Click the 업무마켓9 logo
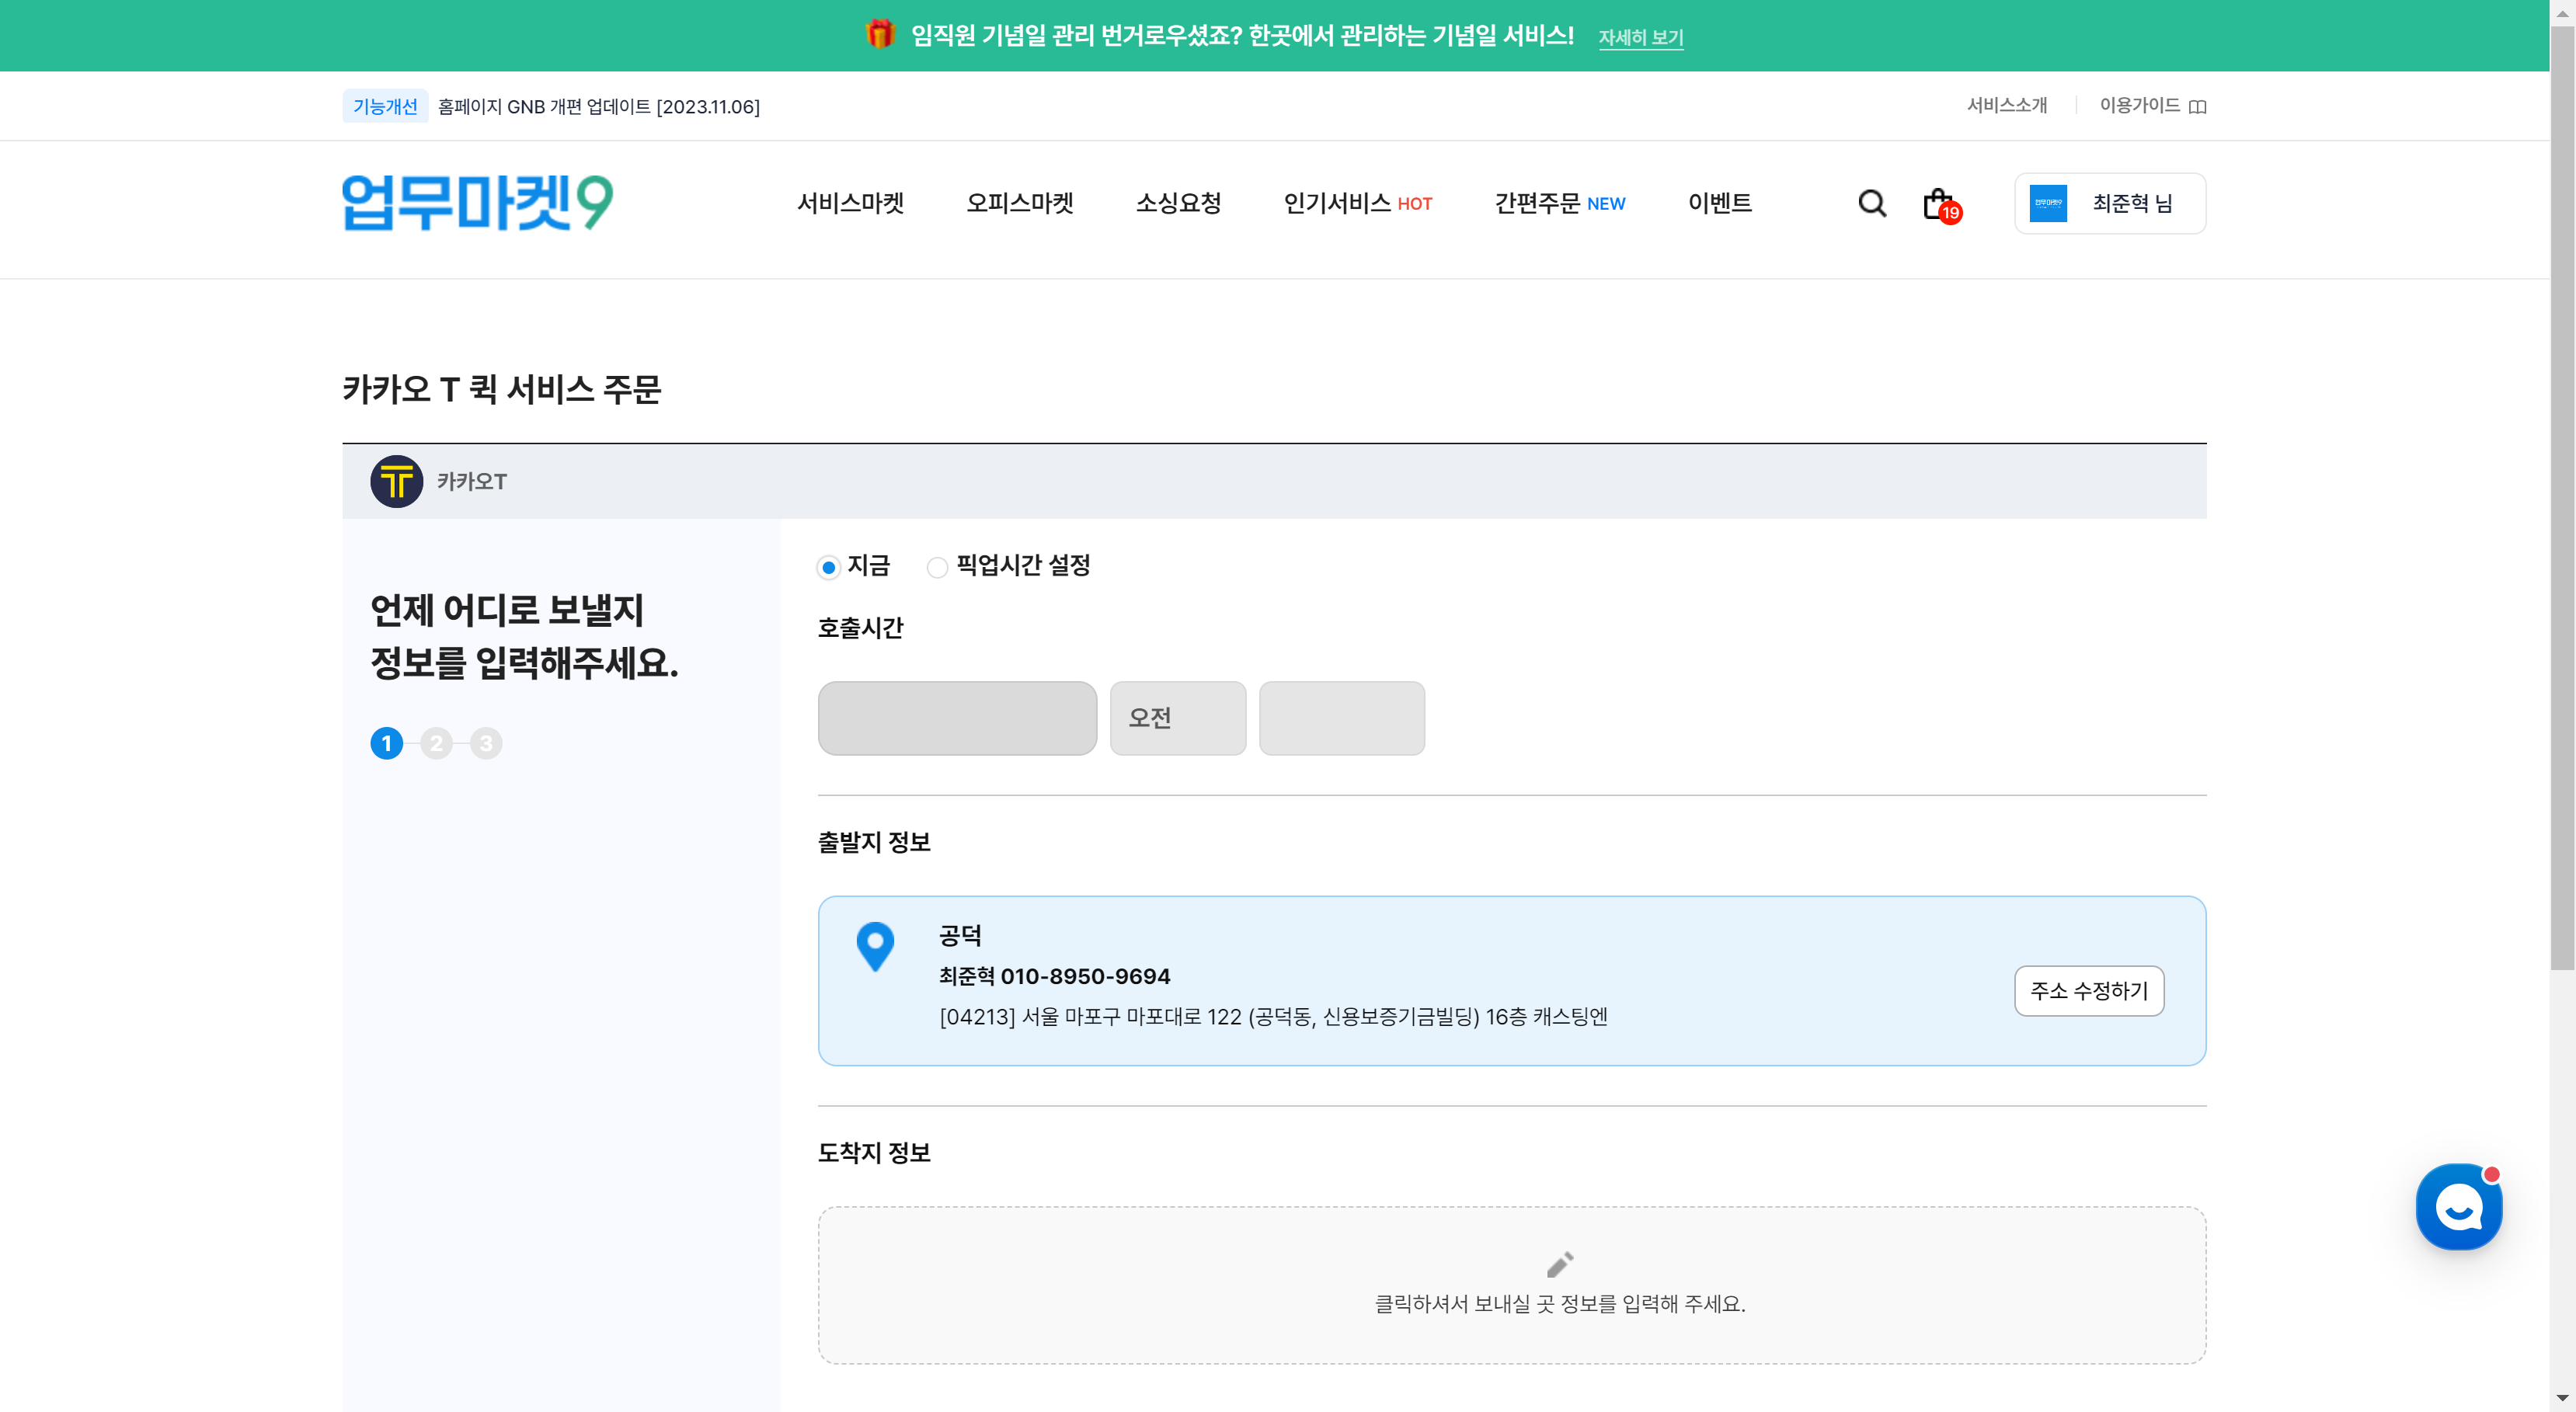Image resolution: width=2576 pixels, height=1412 pixels. tap(477, 203)
